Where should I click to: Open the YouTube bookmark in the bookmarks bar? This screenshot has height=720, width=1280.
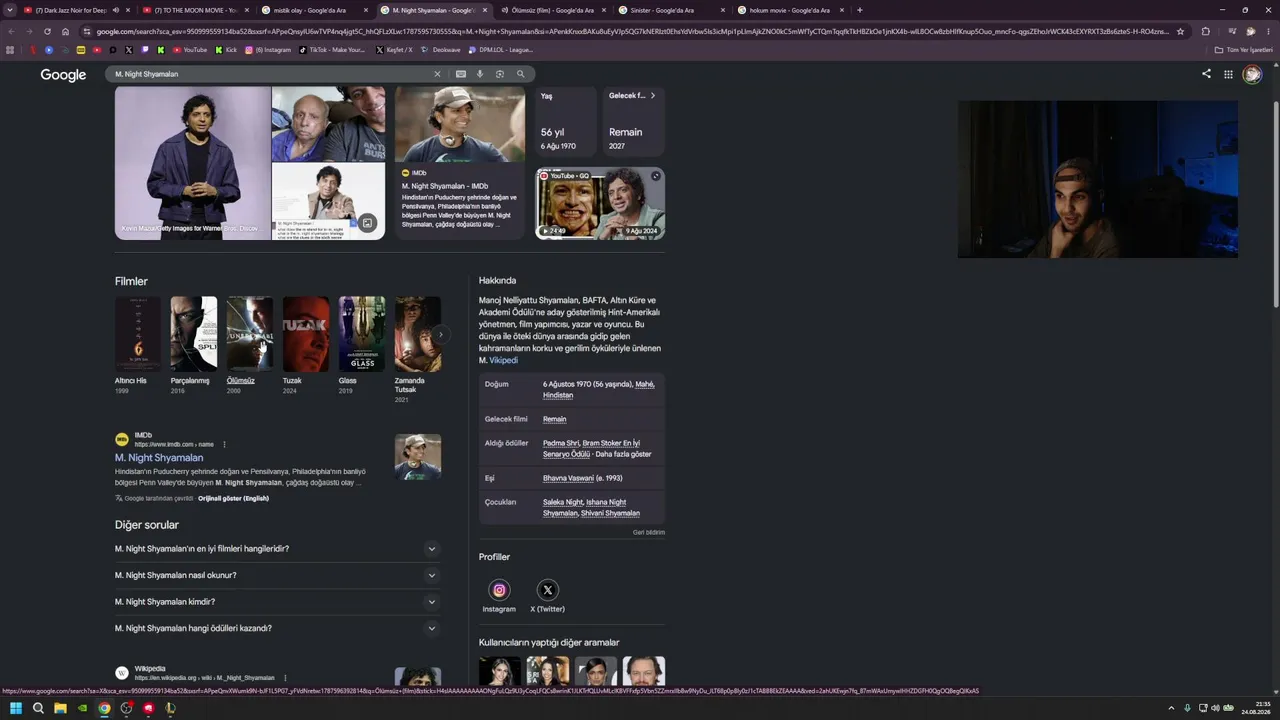tap(190, 49)
